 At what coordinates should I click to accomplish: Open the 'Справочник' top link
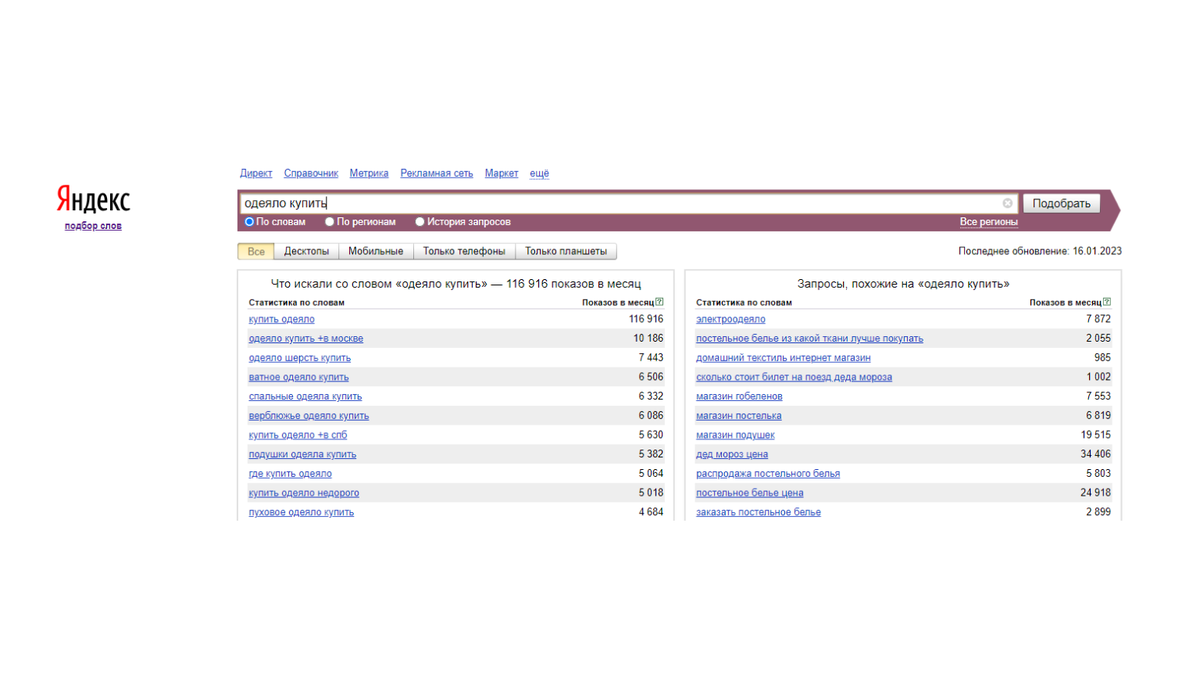[x=311, y=173]
